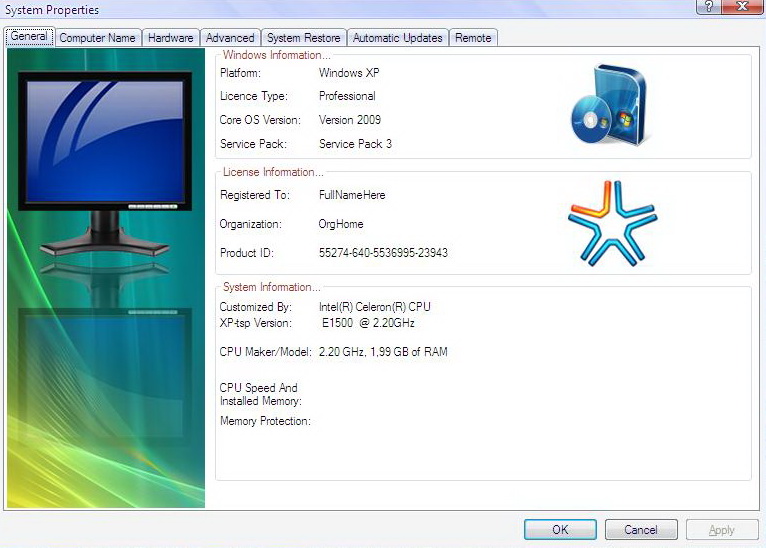Click the 'FullNameHere' registered name
The height and width of the screenshot is (548, 766).
click(x=352, y=195)
